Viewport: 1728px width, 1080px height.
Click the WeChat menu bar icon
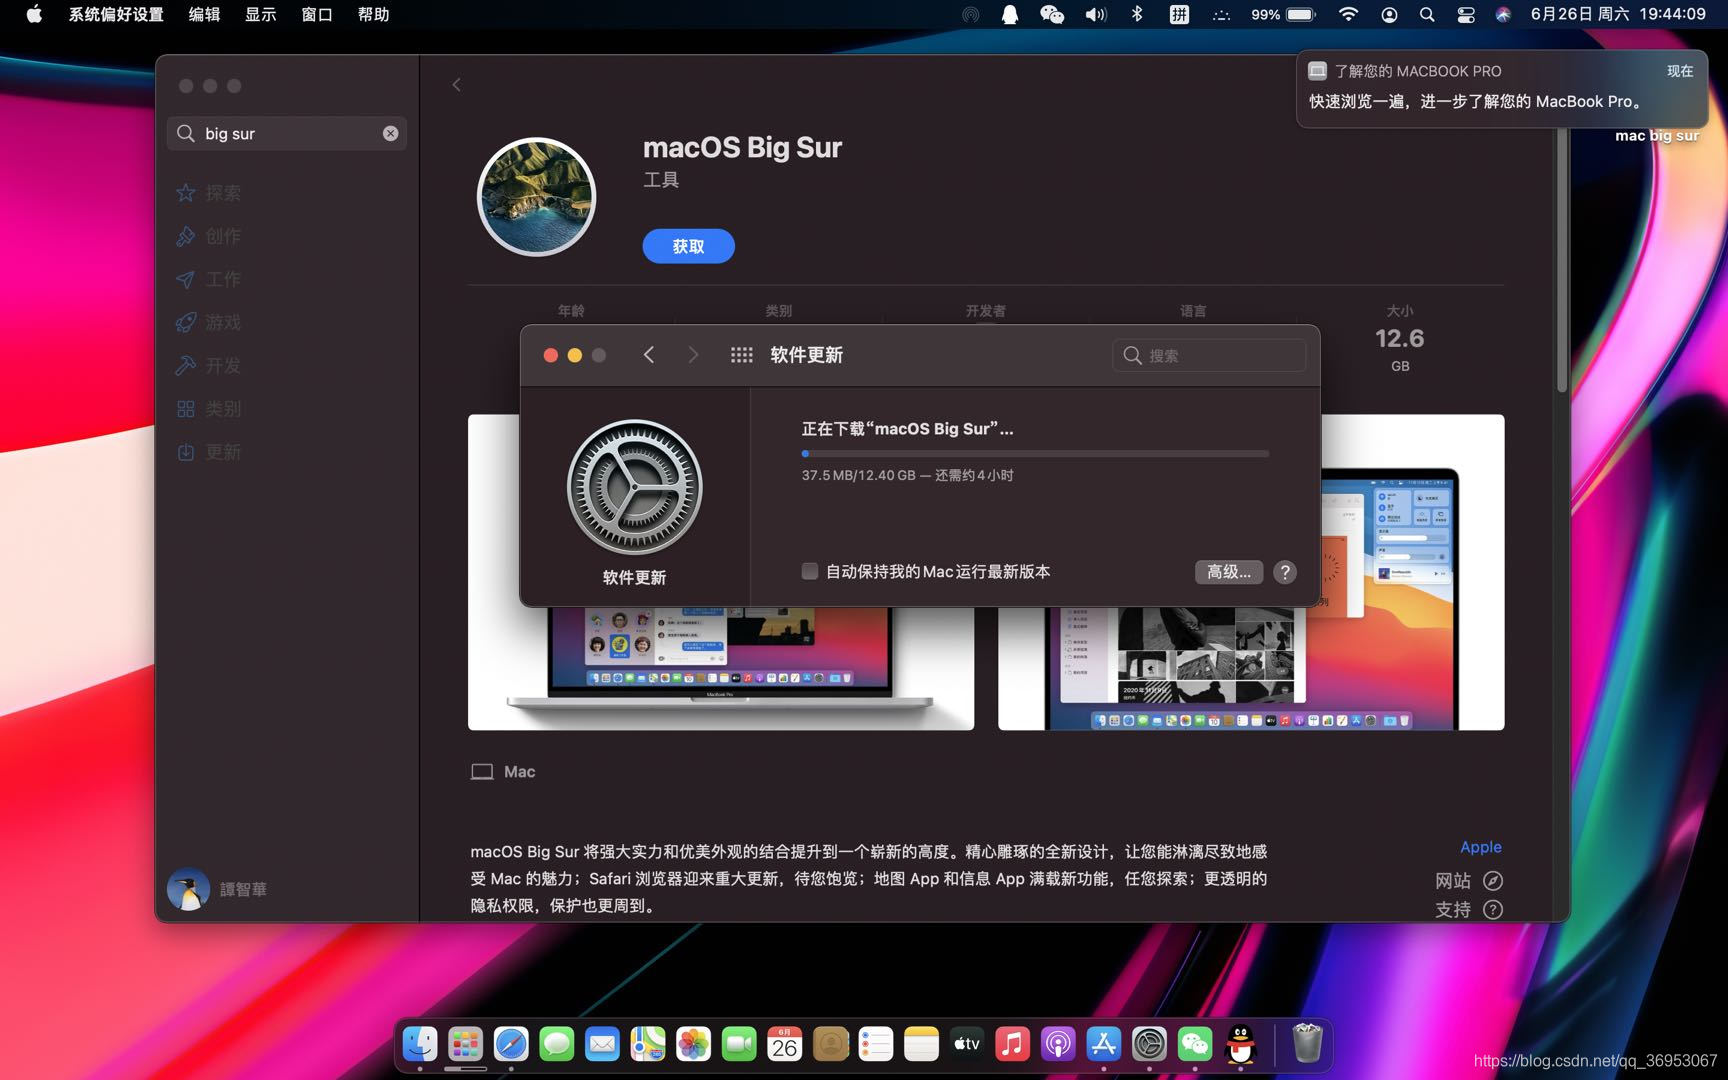click(x=1052, y=14)
